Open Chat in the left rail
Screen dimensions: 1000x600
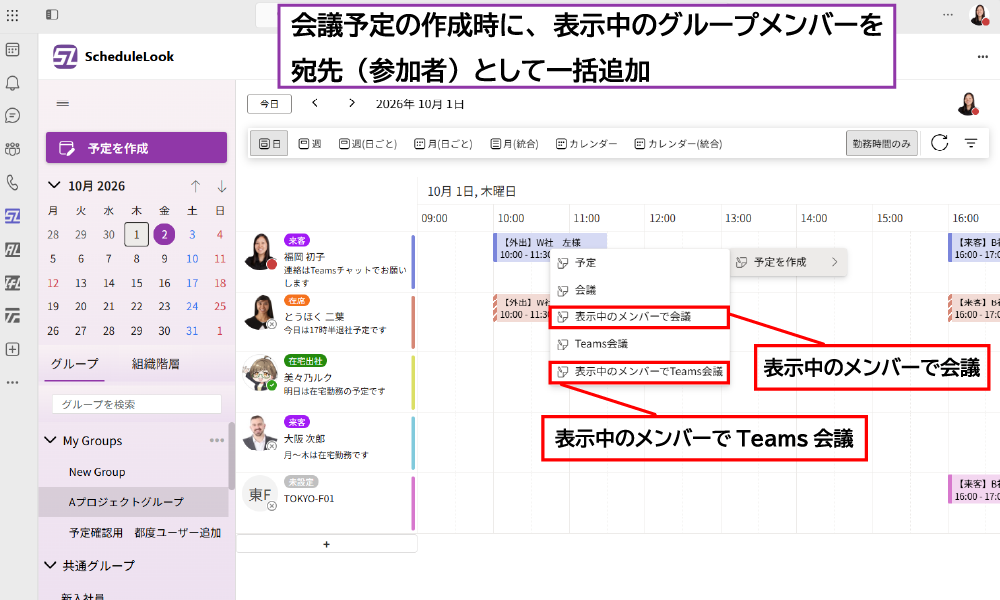(x=12, y=115)
